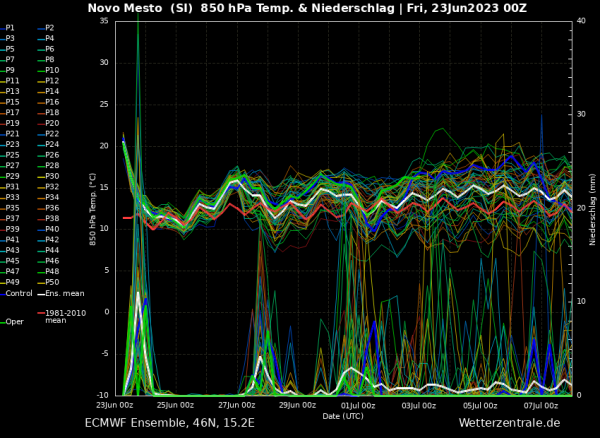Image resolution: width=600 pixels, height=438 pixels.
Task: Click the -10 temperature axis label
Action: pyautogui.click(x=102, y=395)
